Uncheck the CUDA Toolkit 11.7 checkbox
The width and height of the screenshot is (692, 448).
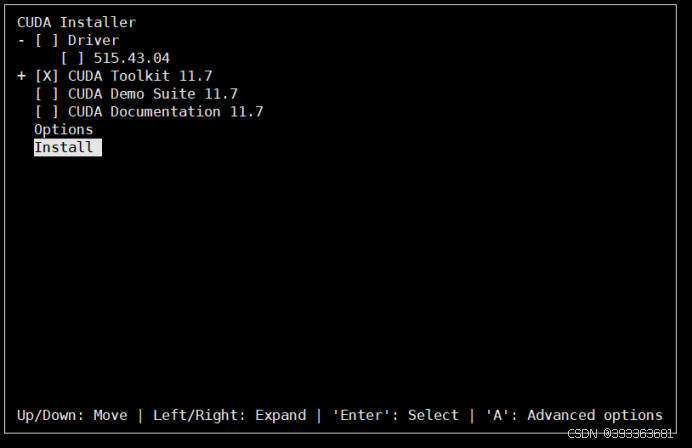pyautogui.click(x=46, y=76)
